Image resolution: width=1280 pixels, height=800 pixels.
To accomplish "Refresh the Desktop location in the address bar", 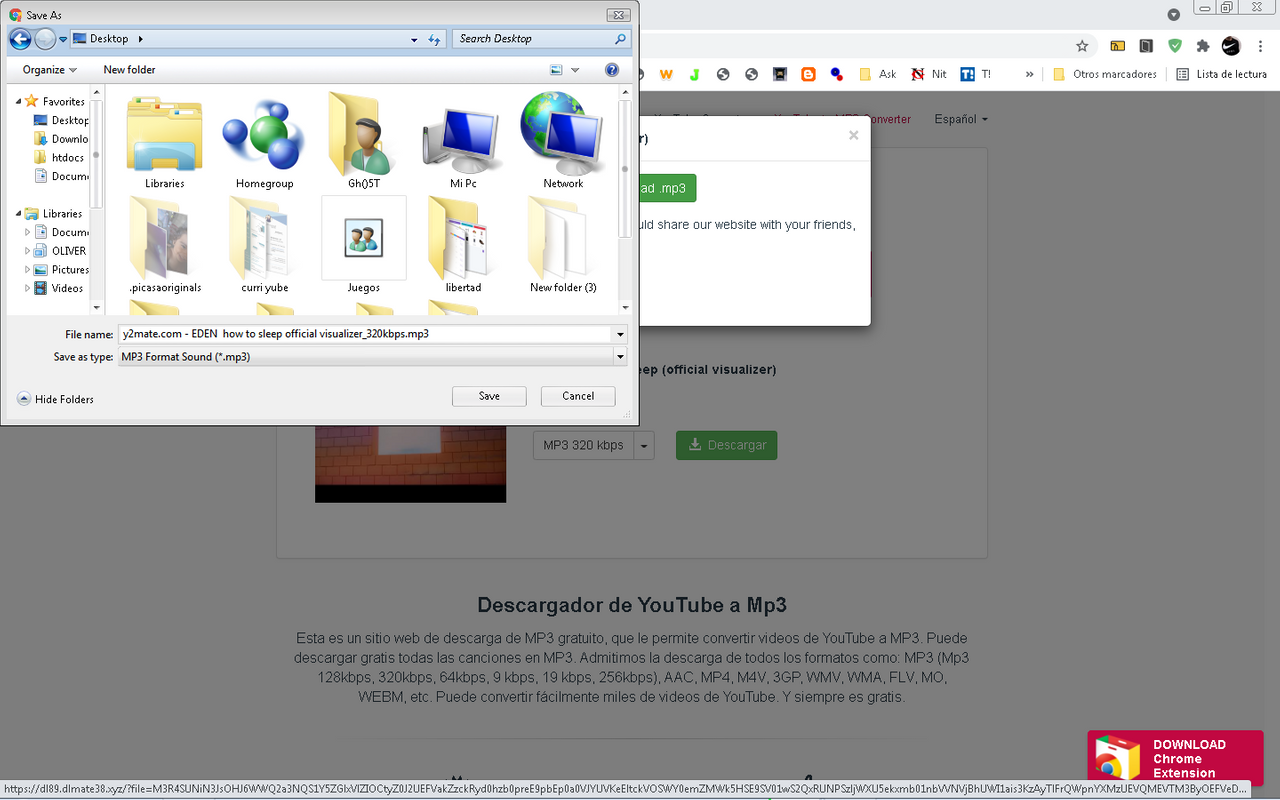I will (x=434, y=39).
